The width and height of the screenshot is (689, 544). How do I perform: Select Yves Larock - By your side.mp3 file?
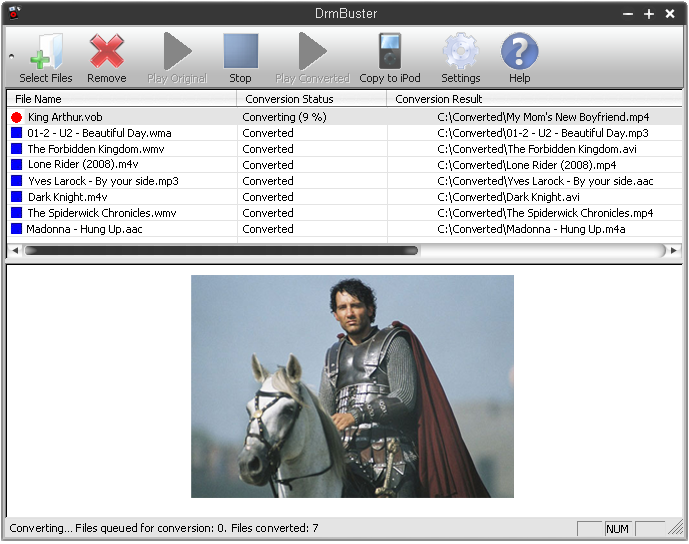click(103, 181)
